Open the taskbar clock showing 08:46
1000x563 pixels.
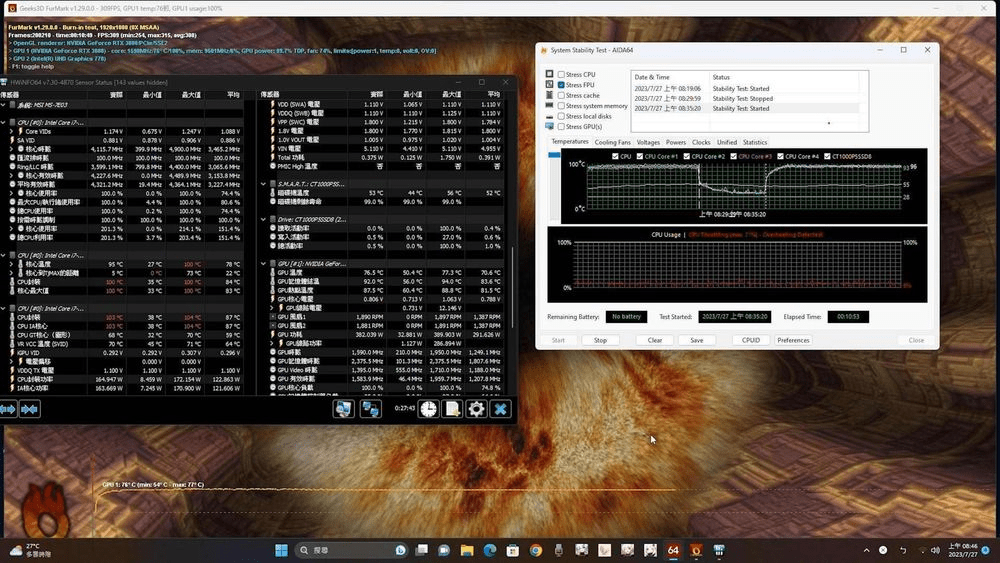pos(962,550)
